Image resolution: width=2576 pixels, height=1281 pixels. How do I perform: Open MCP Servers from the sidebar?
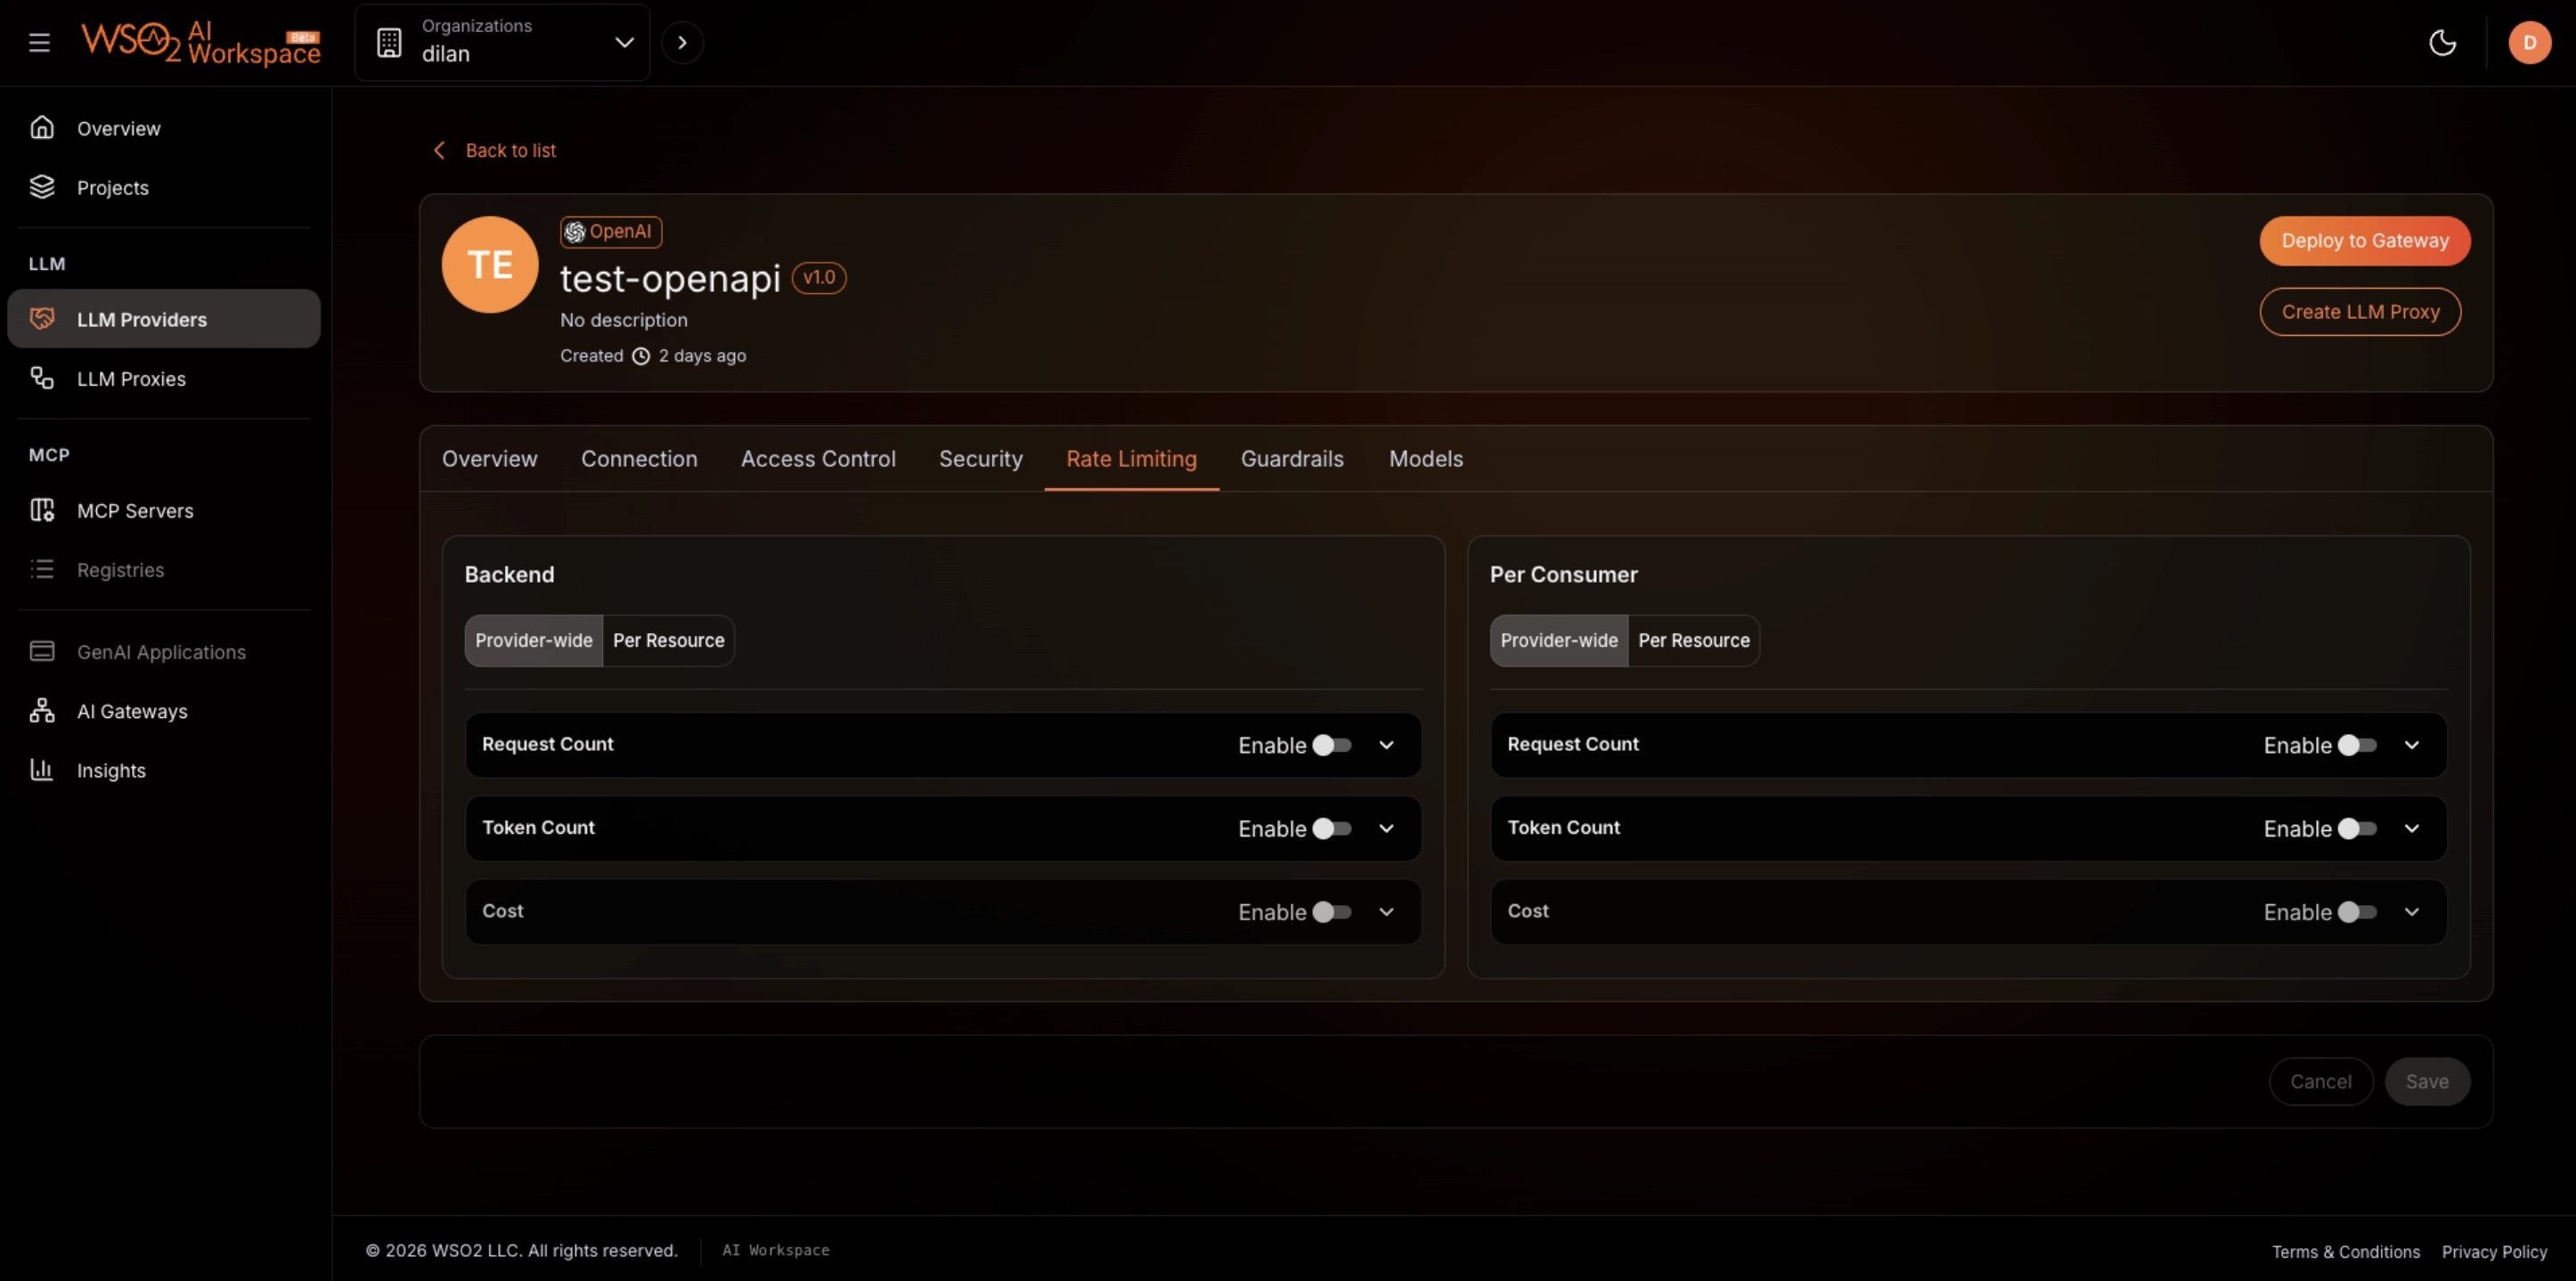pos(135,511)
